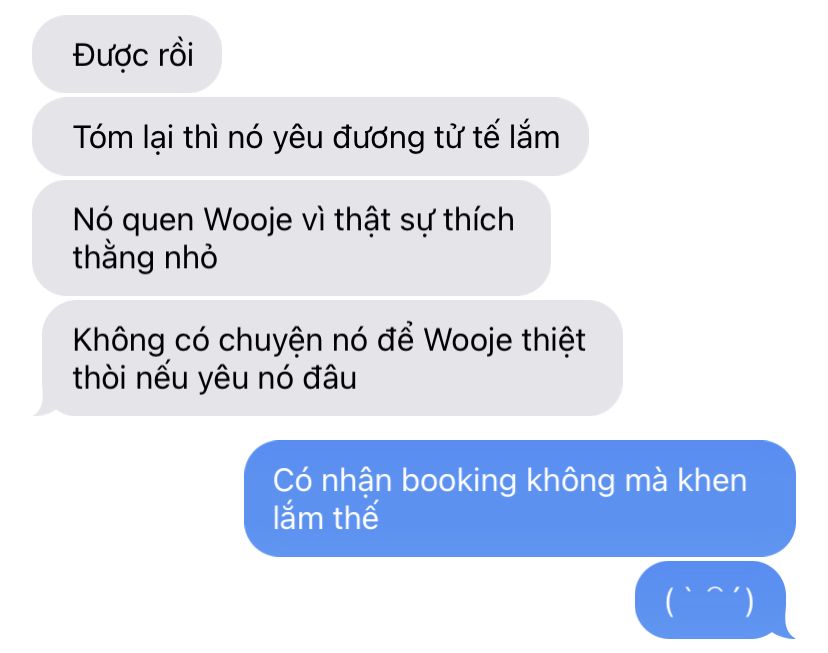Viewport: 828px width, 653px height.
Task: Click the word "Không" starting the fourth message
Action: click(119, 340)
